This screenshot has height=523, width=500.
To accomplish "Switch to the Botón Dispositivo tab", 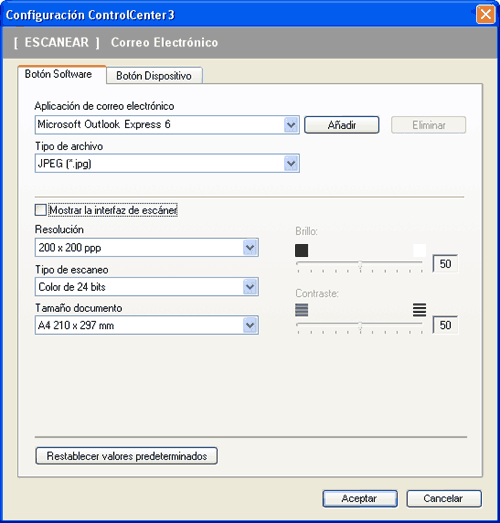I will [x=154, y=76].
